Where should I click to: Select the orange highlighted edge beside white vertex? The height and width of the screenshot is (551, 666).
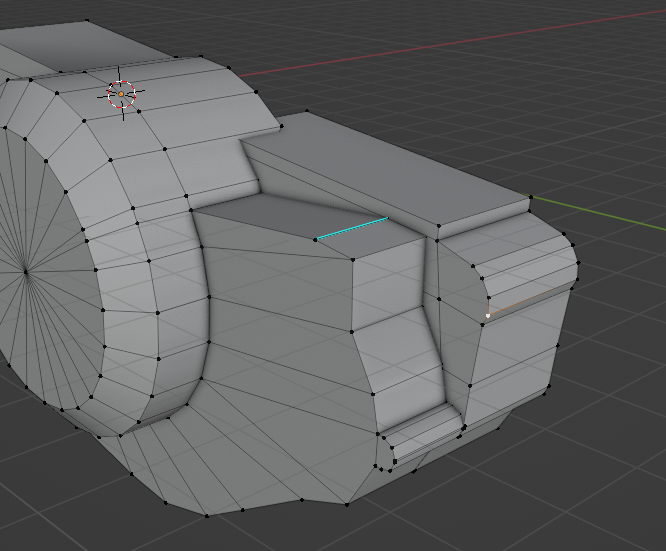pos(530,301)
